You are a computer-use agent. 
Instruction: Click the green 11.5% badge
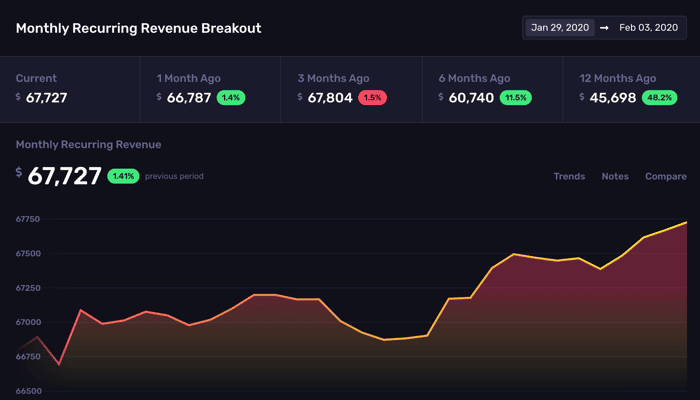pos(516,97)
